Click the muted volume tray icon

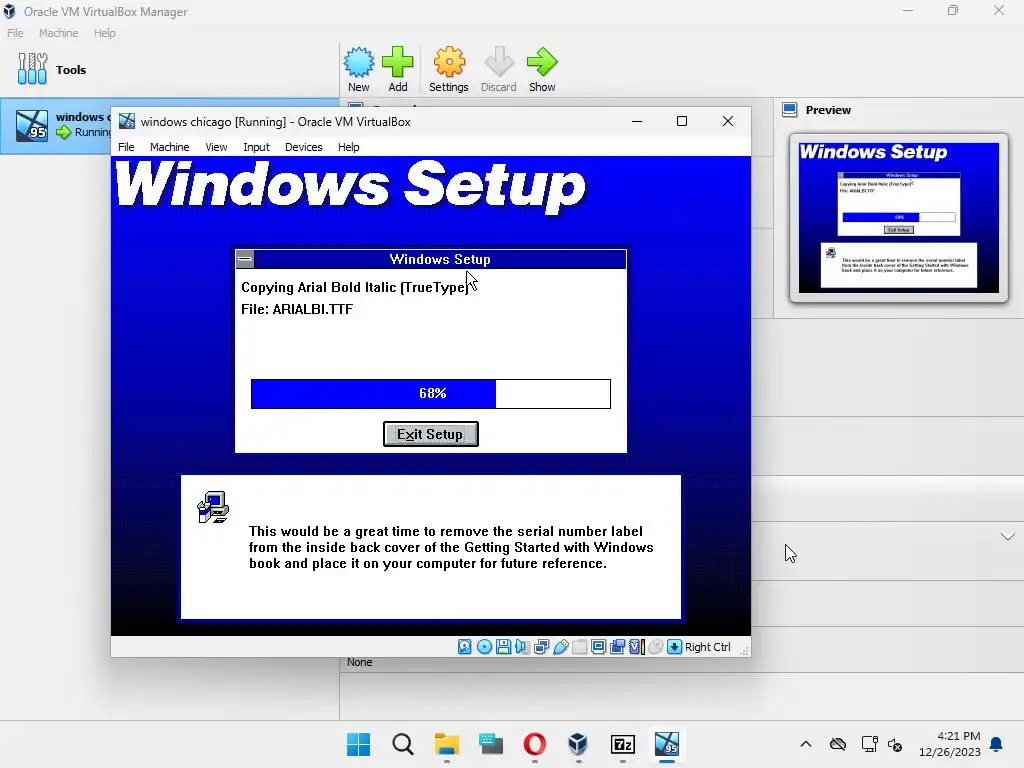[895, 744]
